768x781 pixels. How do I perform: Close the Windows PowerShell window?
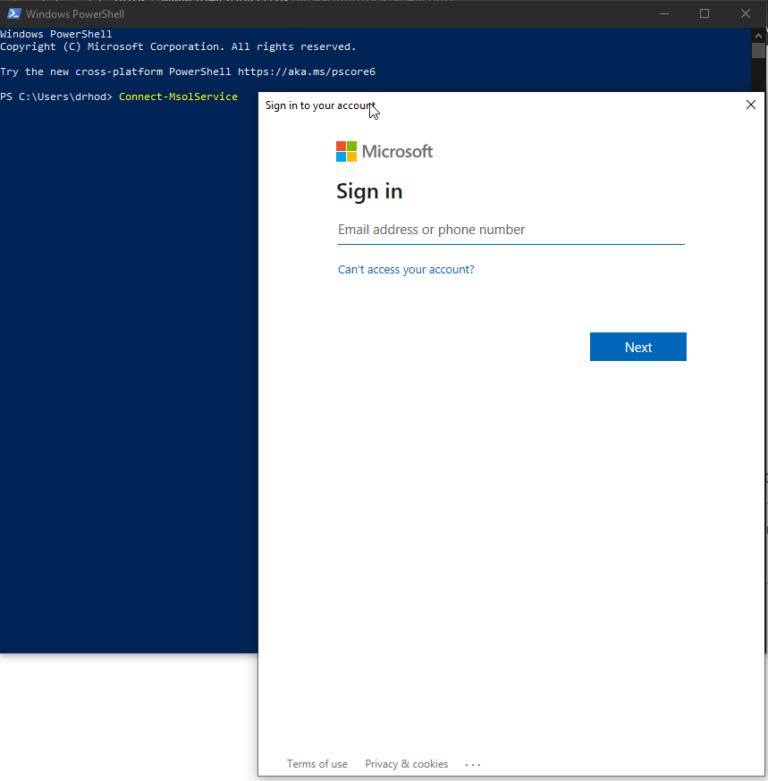745,14
